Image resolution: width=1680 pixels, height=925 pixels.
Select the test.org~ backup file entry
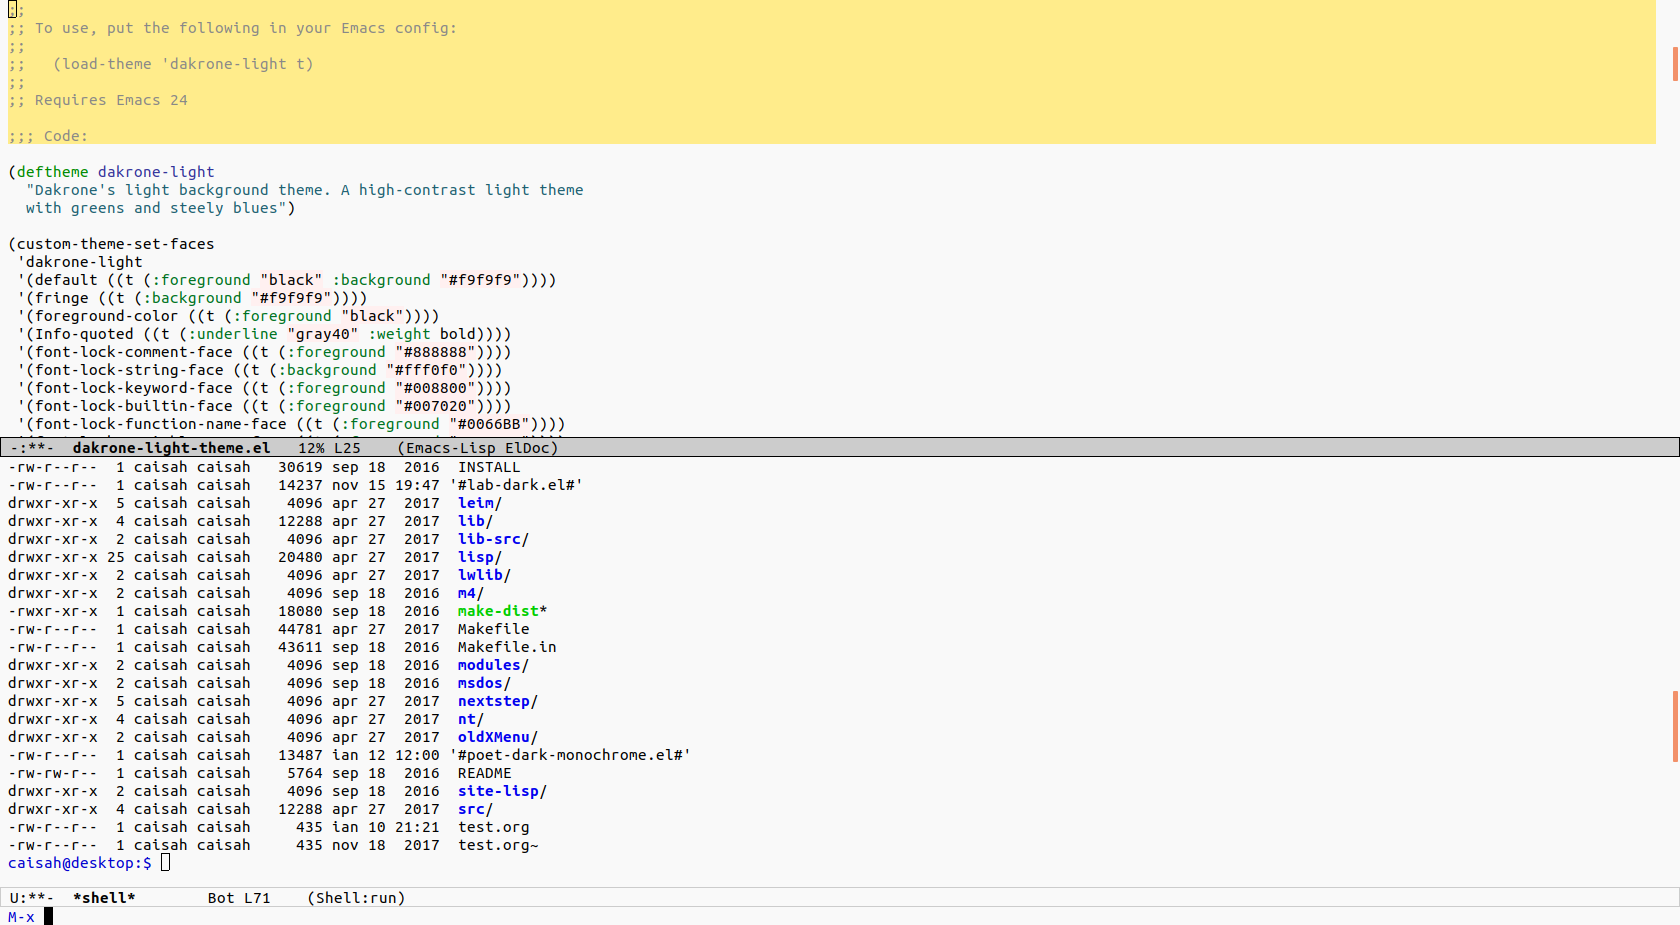click(498, 845)
